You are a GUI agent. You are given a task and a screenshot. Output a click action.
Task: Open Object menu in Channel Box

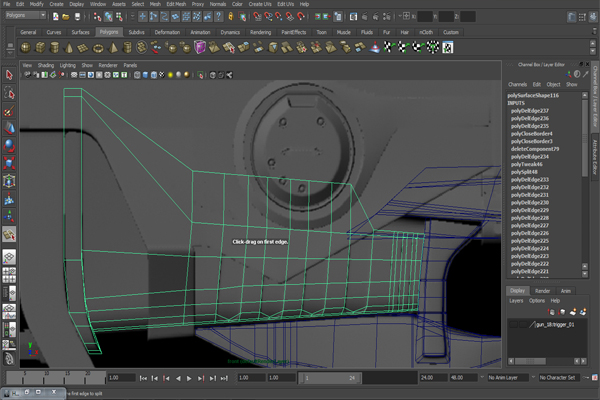pos(553,85)
